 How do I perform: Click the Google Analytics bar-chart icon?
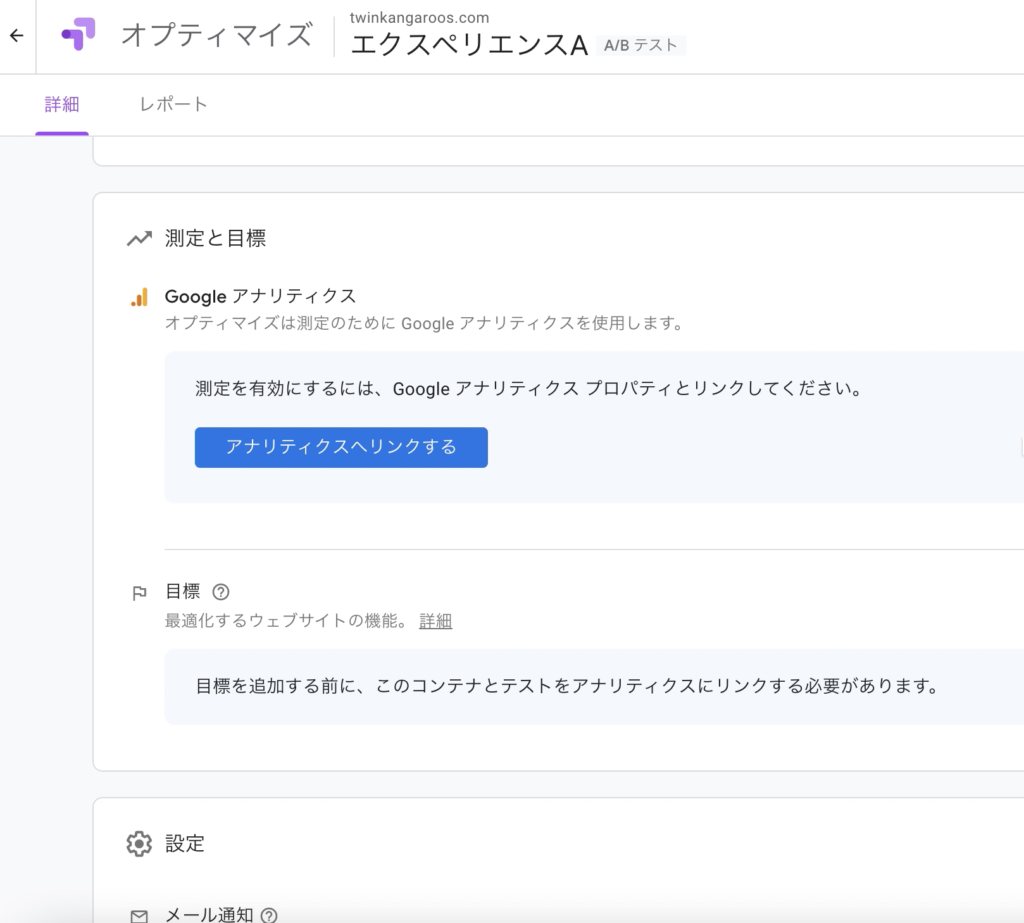click(x=140, y=297)
